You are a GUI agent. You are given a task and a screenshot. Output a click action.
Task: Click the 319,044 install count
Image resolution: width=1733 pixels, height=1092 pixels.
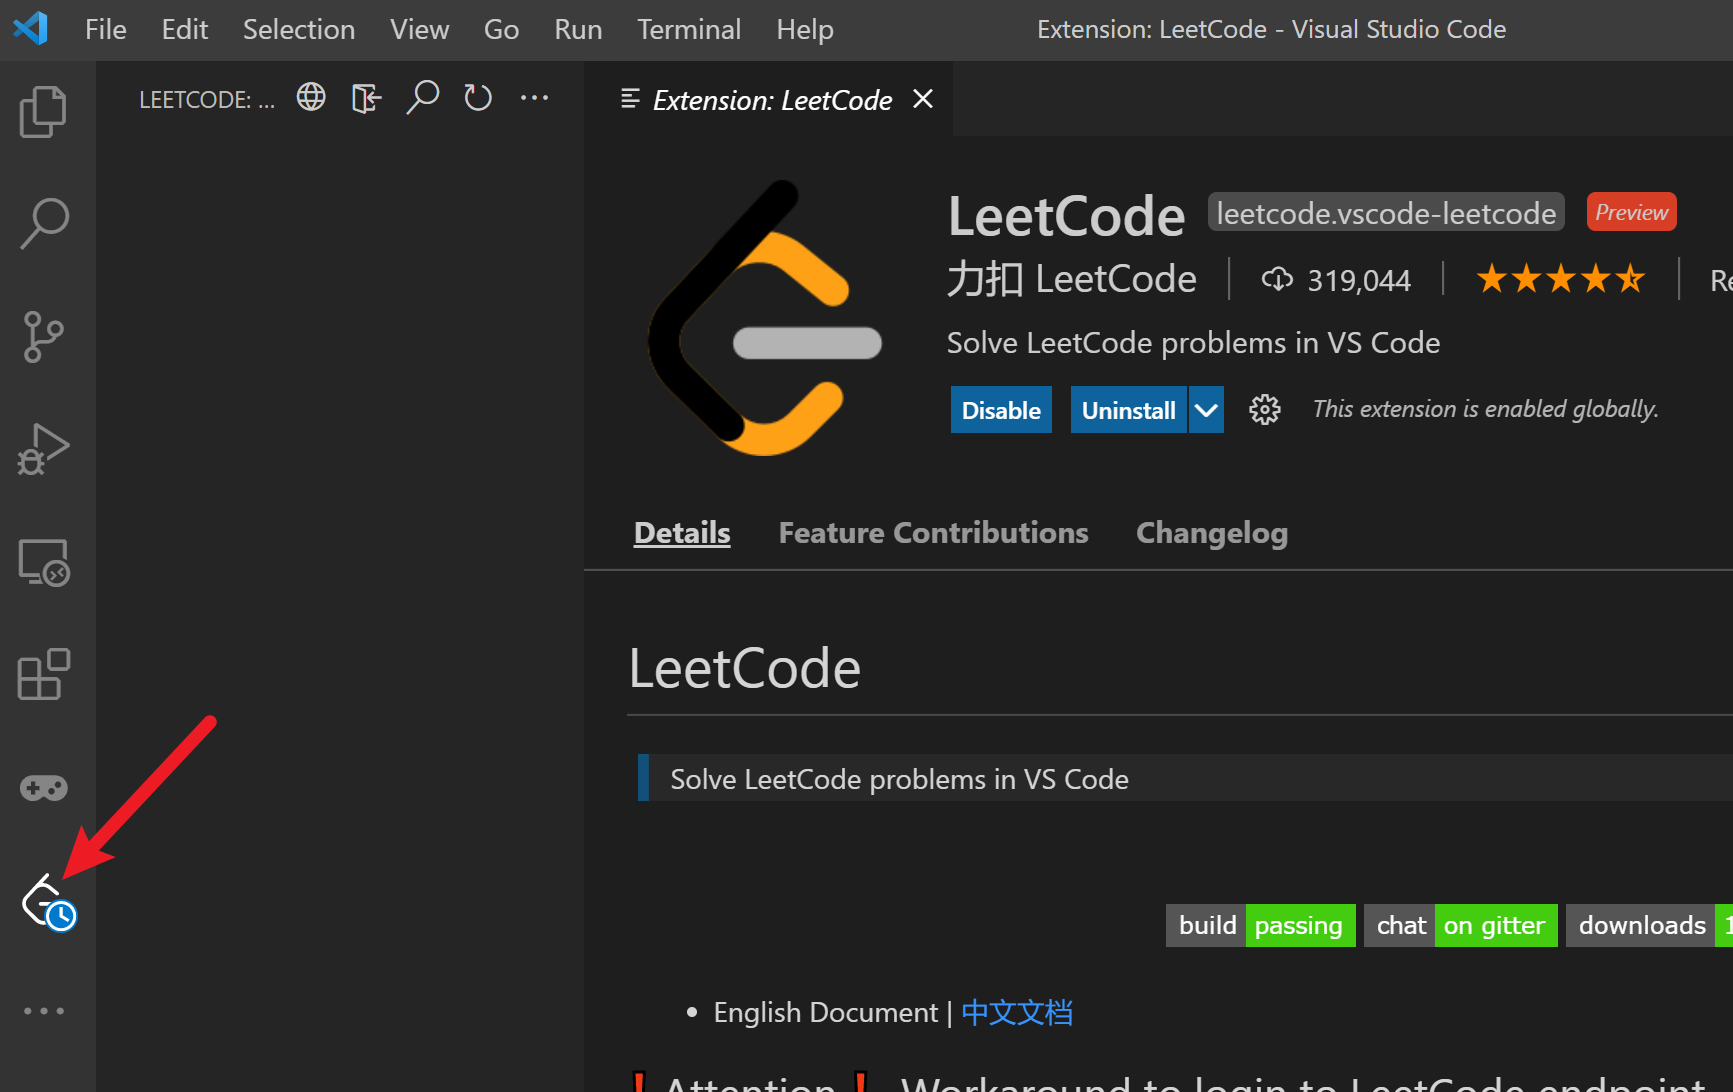coord(1359,280)
